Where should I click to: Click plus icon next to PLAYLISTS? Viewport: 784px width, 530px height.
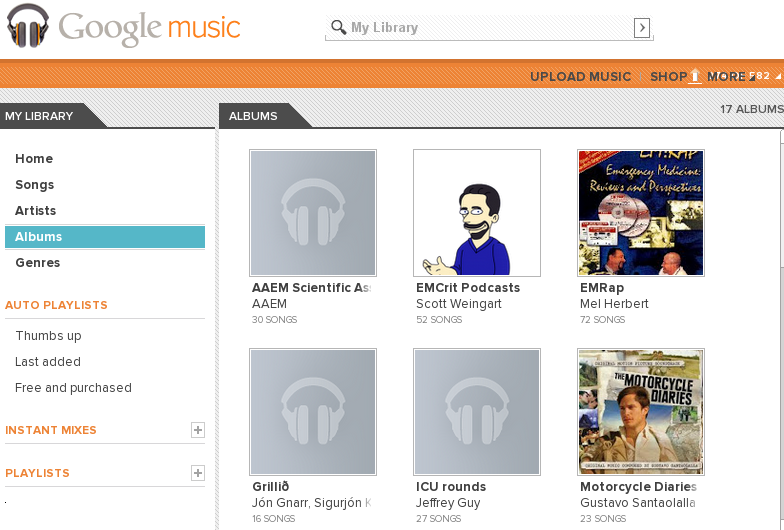198,472
